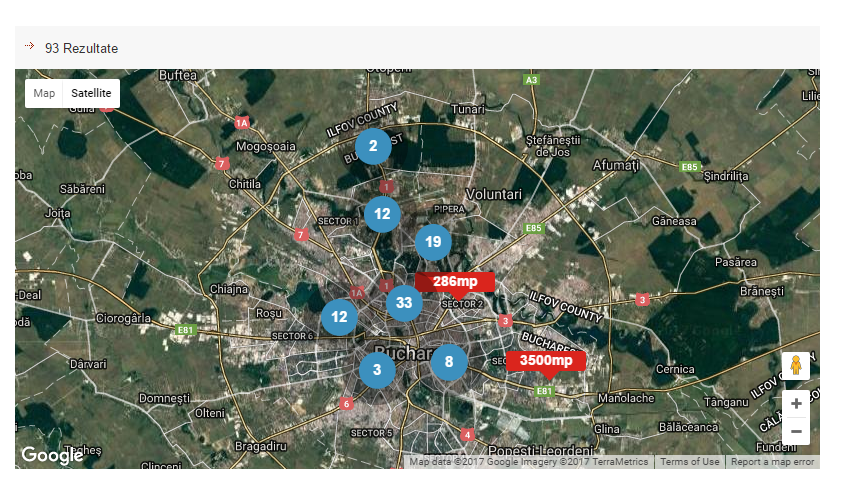
Task: Open Report a map error link
Action: pyautogui.click(x=772, y=462)
